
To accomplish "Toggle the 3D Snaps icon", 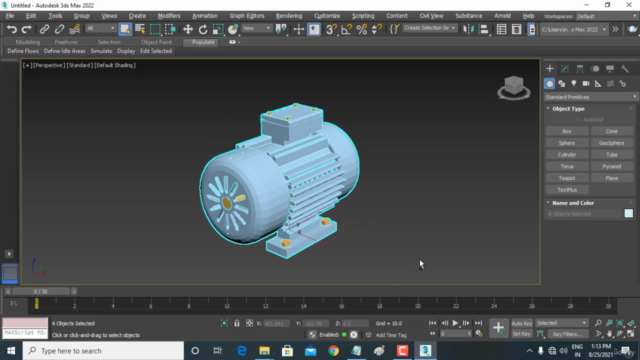I will (331, 29).
